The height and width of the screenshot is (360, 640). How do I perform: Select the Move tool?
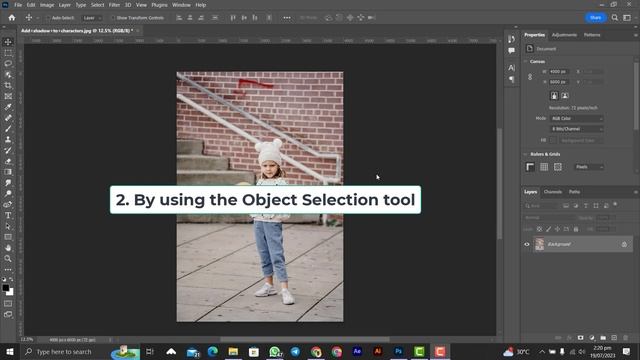pyautogui.click(x=8, y=42)
